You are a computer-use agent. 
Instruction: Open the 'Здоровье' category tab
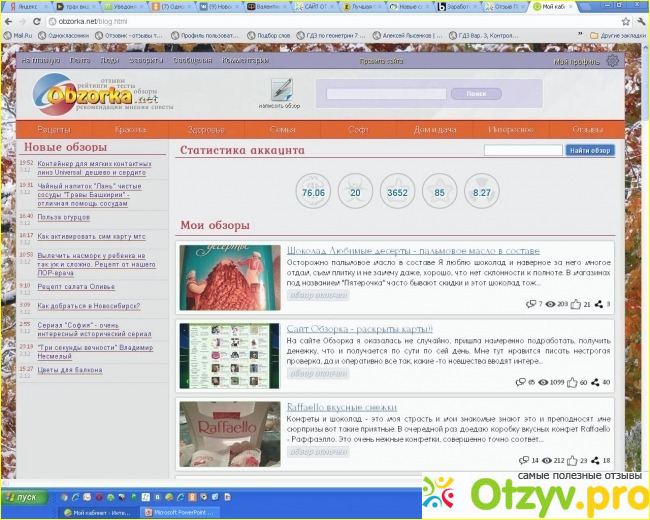pyautogui.click(x=205, y=130)
